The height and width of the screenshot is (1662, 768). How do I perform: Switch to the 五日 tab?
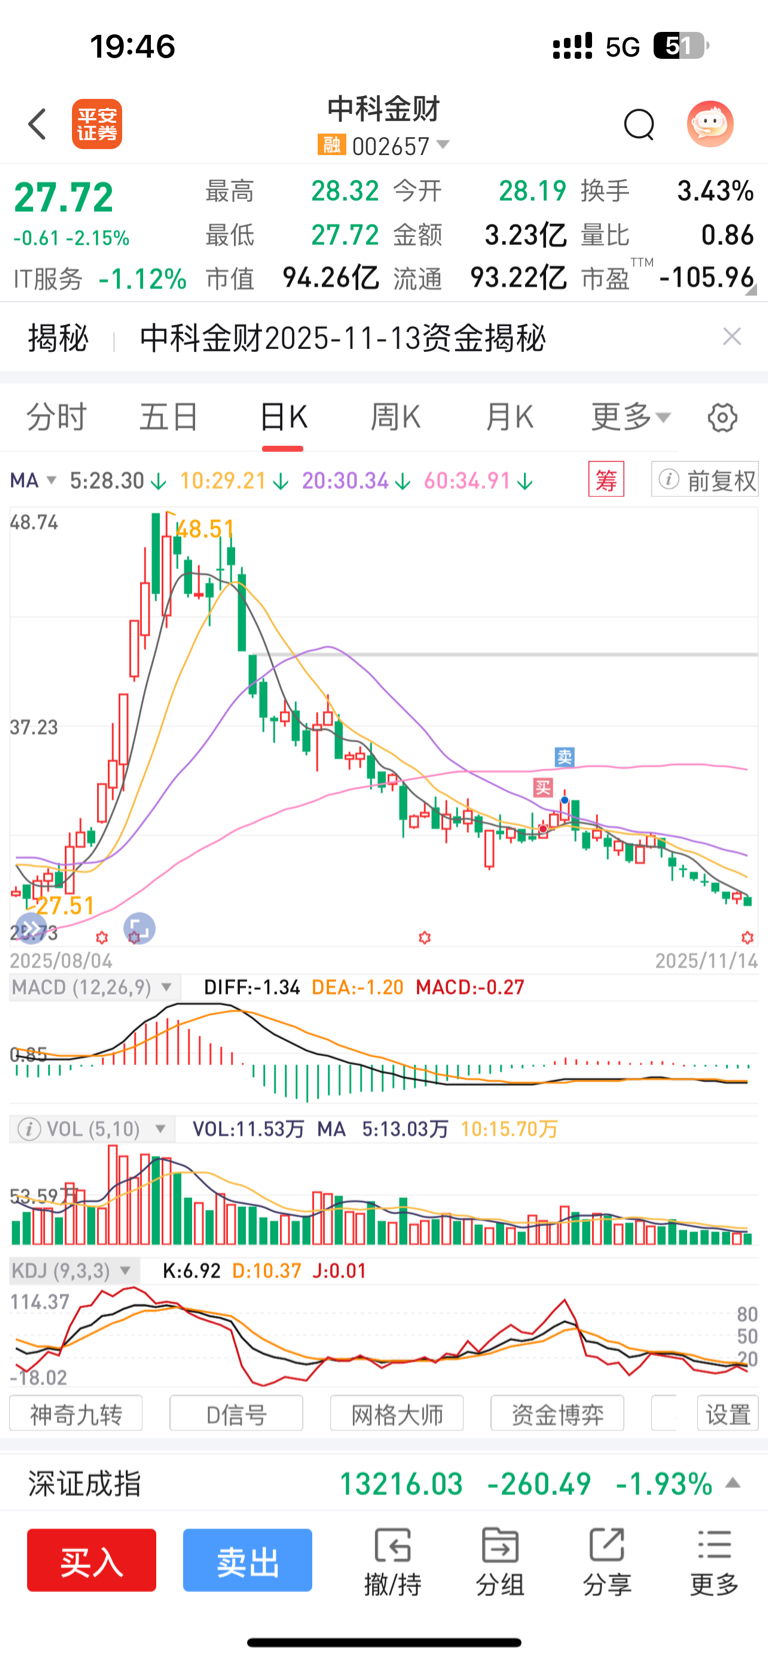point(168,417)
